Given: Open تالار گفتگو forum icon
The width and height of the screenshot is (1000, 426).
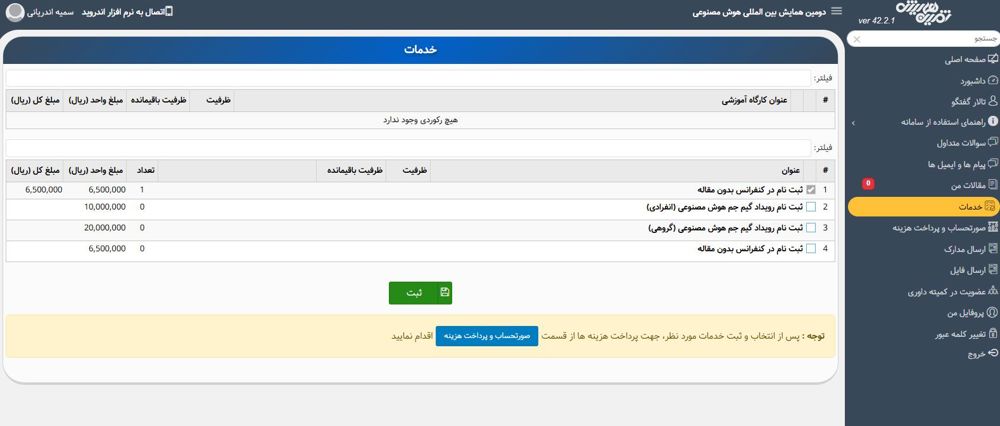Looking at the screenshot, I should [x=991, y=101].
